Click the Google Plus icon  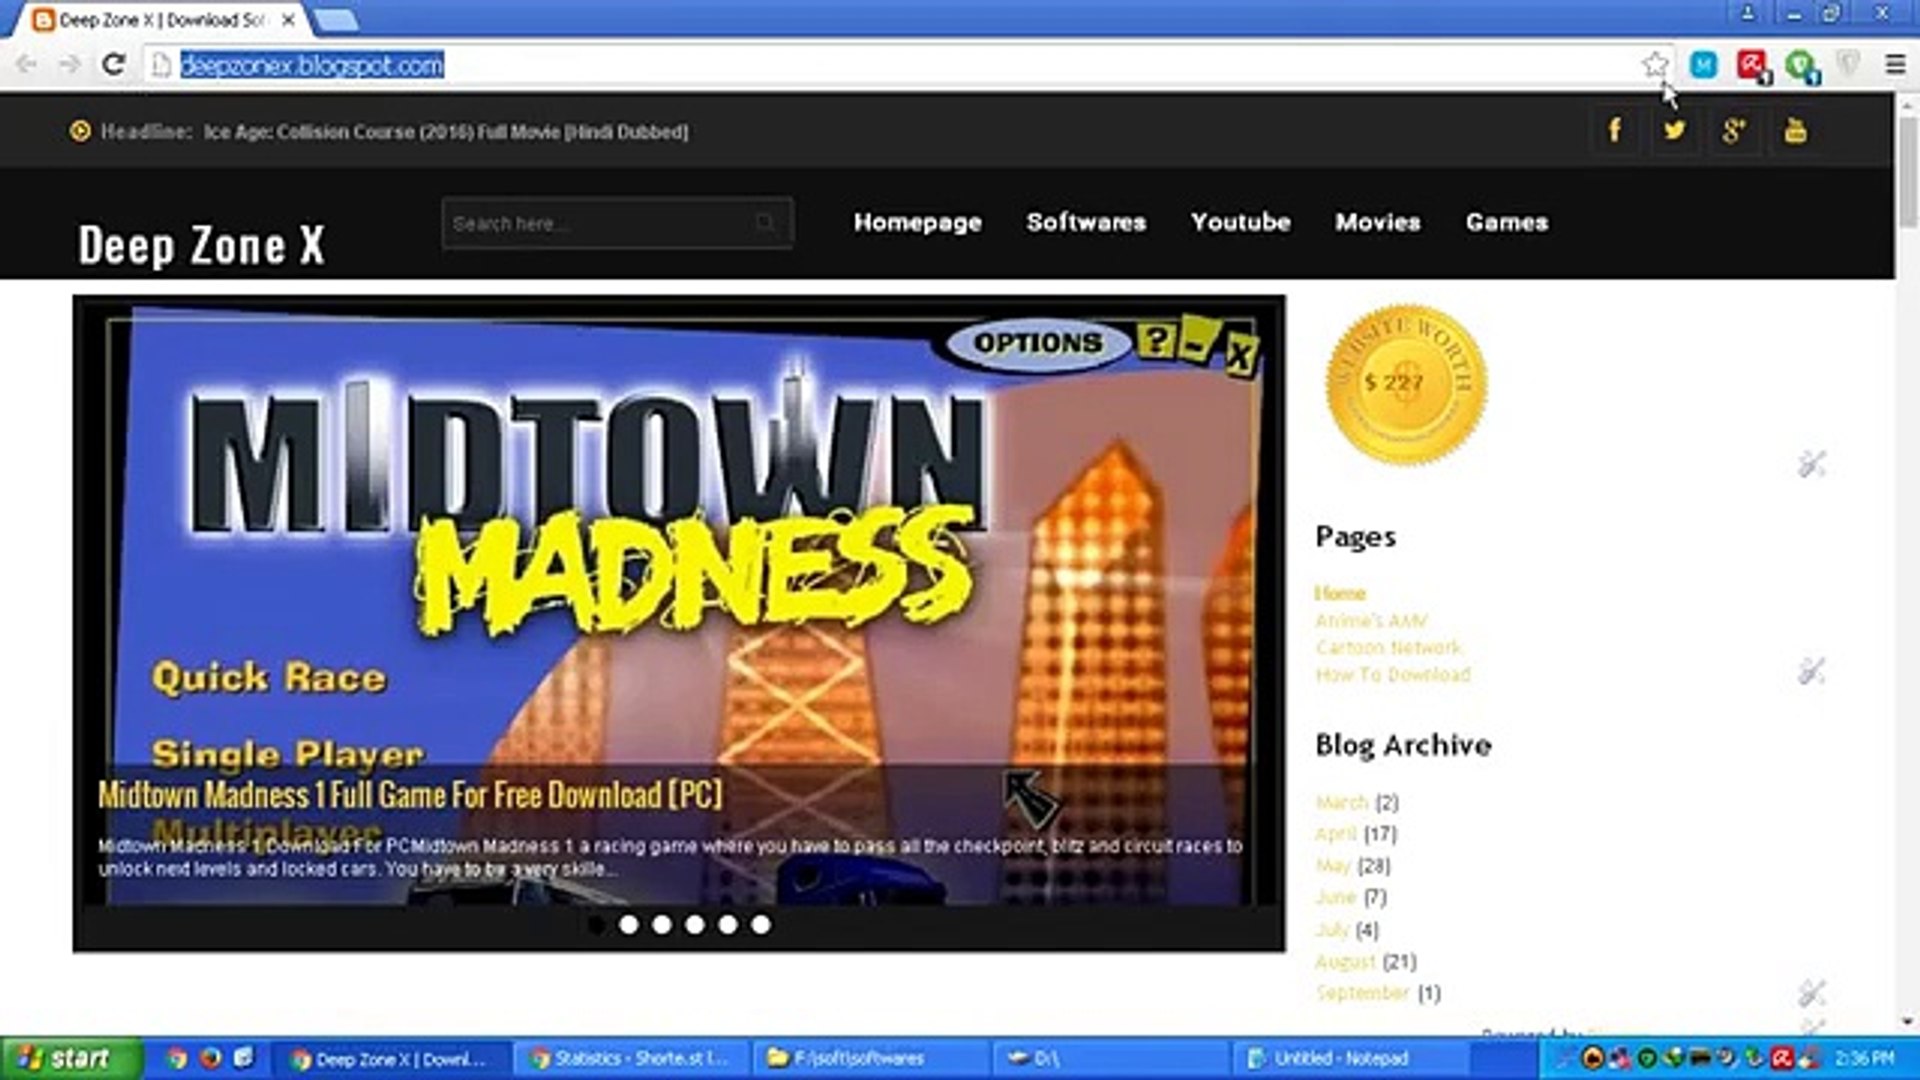tap(1734, 130)
